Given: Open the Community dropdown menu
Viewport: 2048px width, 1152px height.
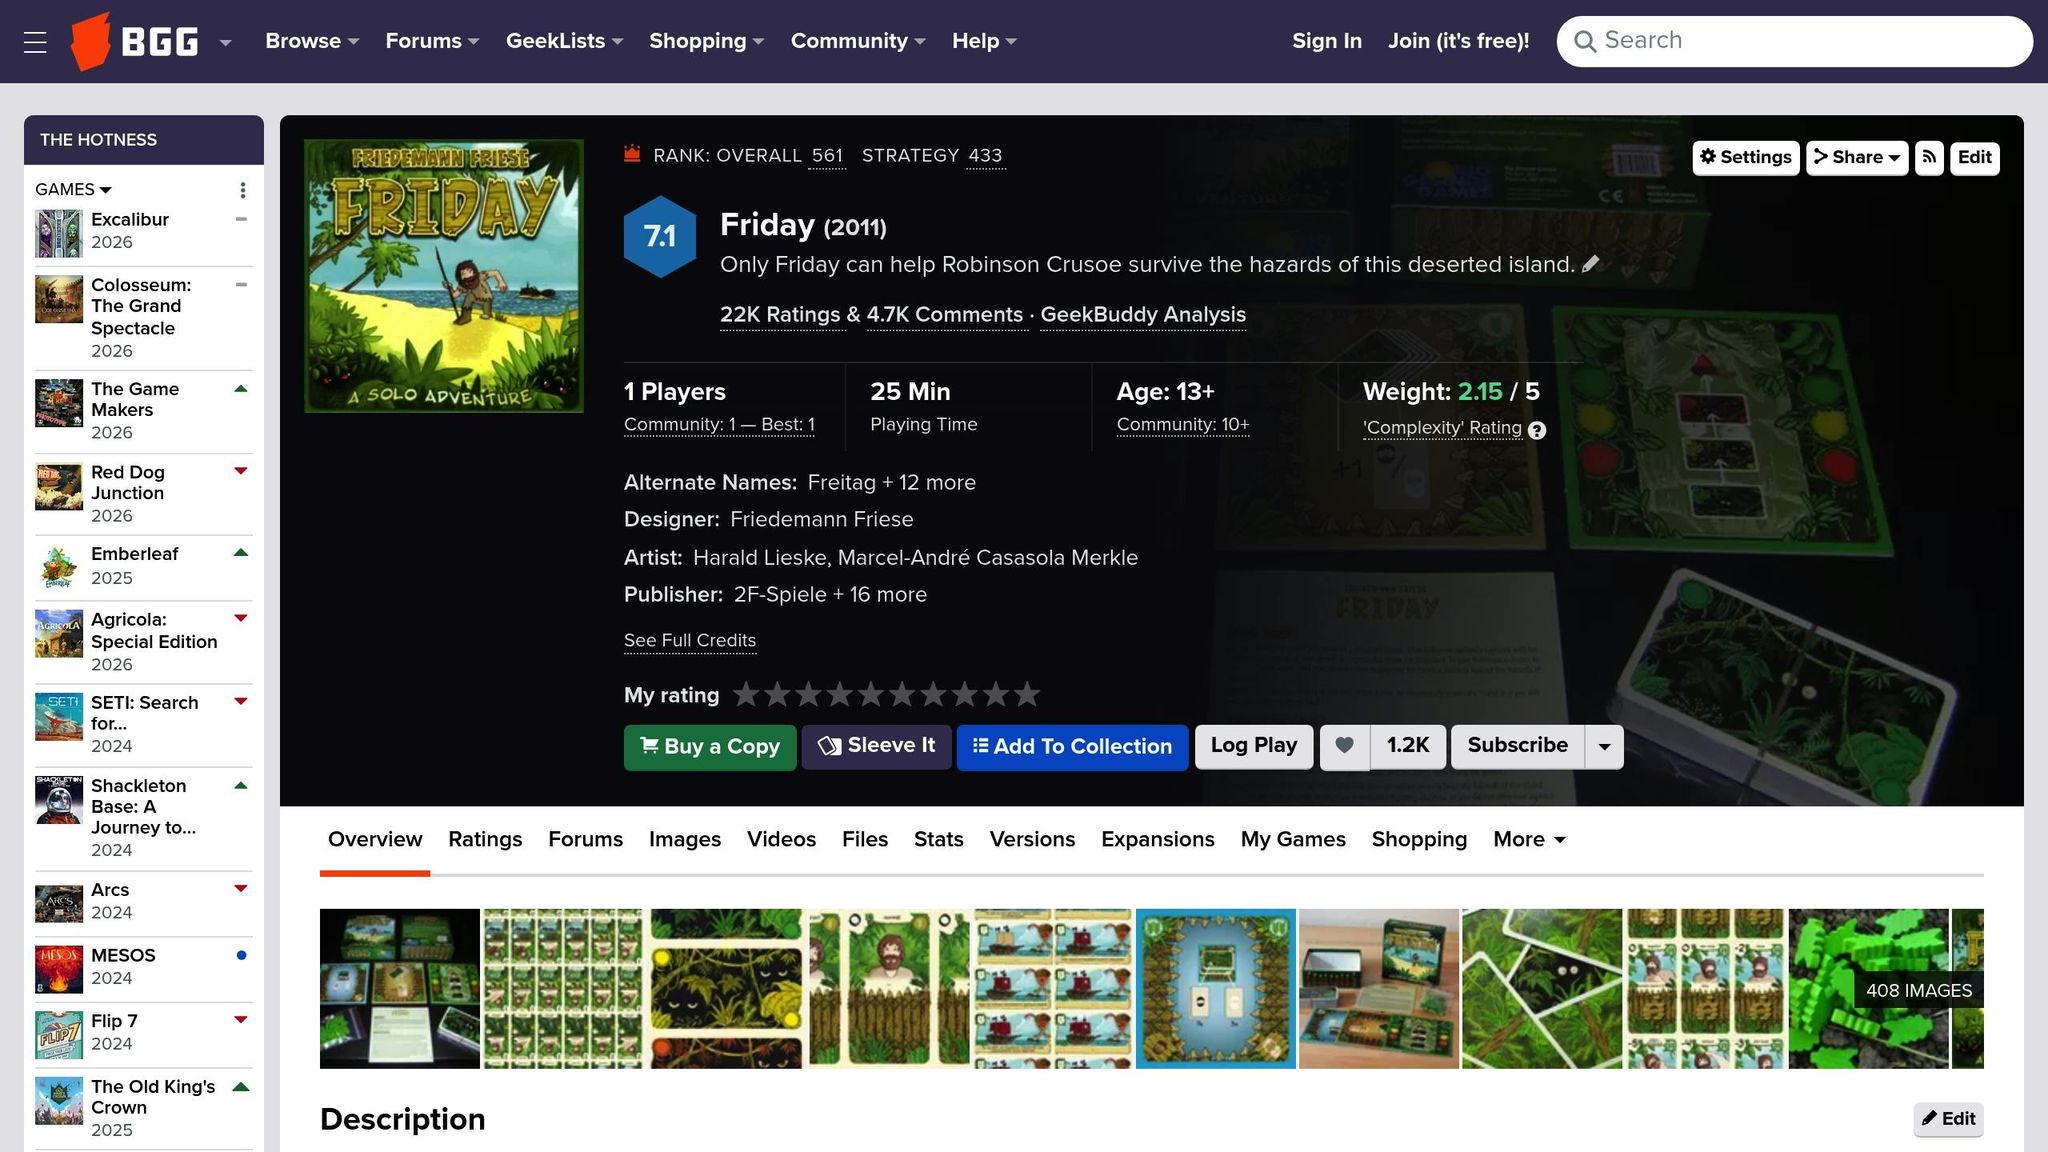Looking at the screenshot, I should (x=858, y=41).
